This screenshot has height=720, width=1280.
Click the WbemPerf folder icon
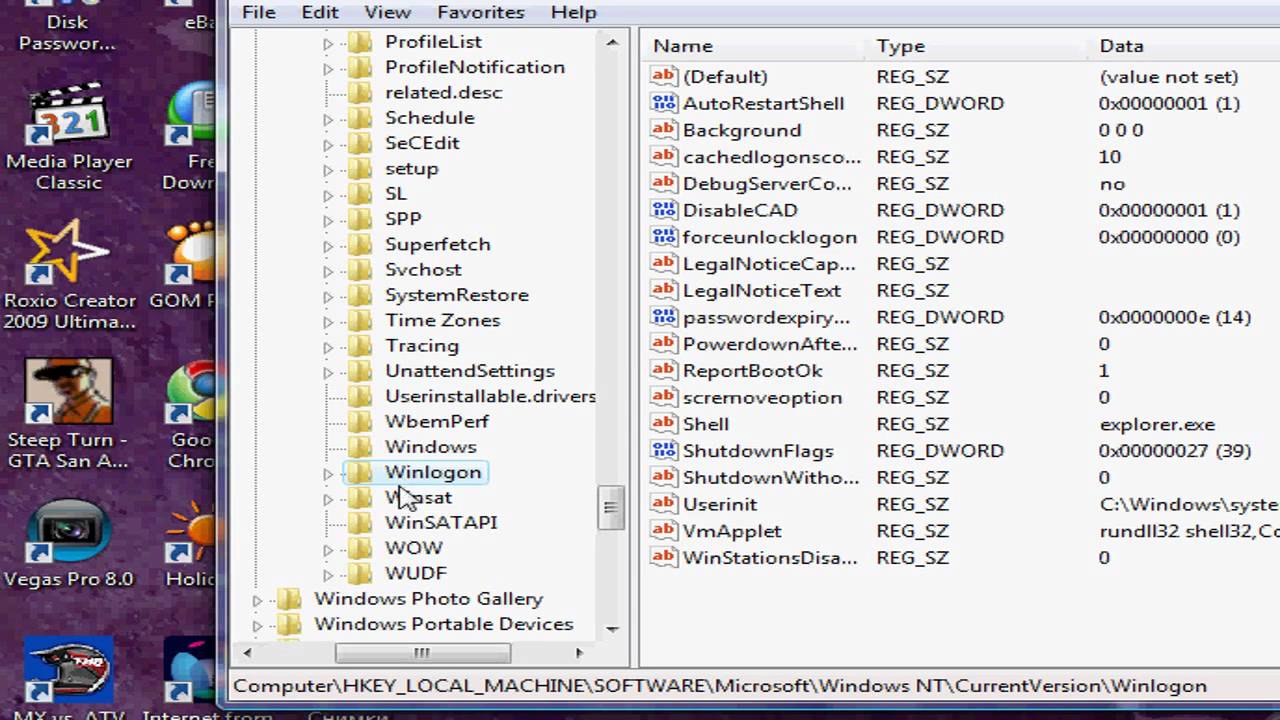pyautogui.click(x=360, y=421)
